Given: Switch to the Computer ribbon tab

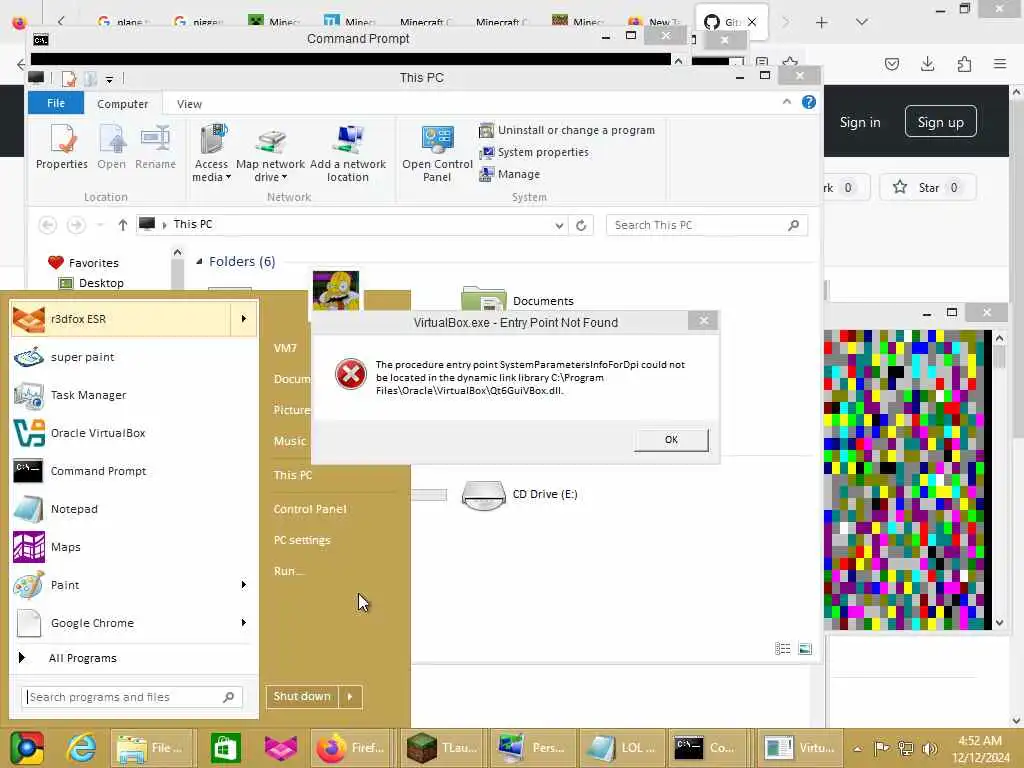Looking at the screenshot, I should coord(122,104).
